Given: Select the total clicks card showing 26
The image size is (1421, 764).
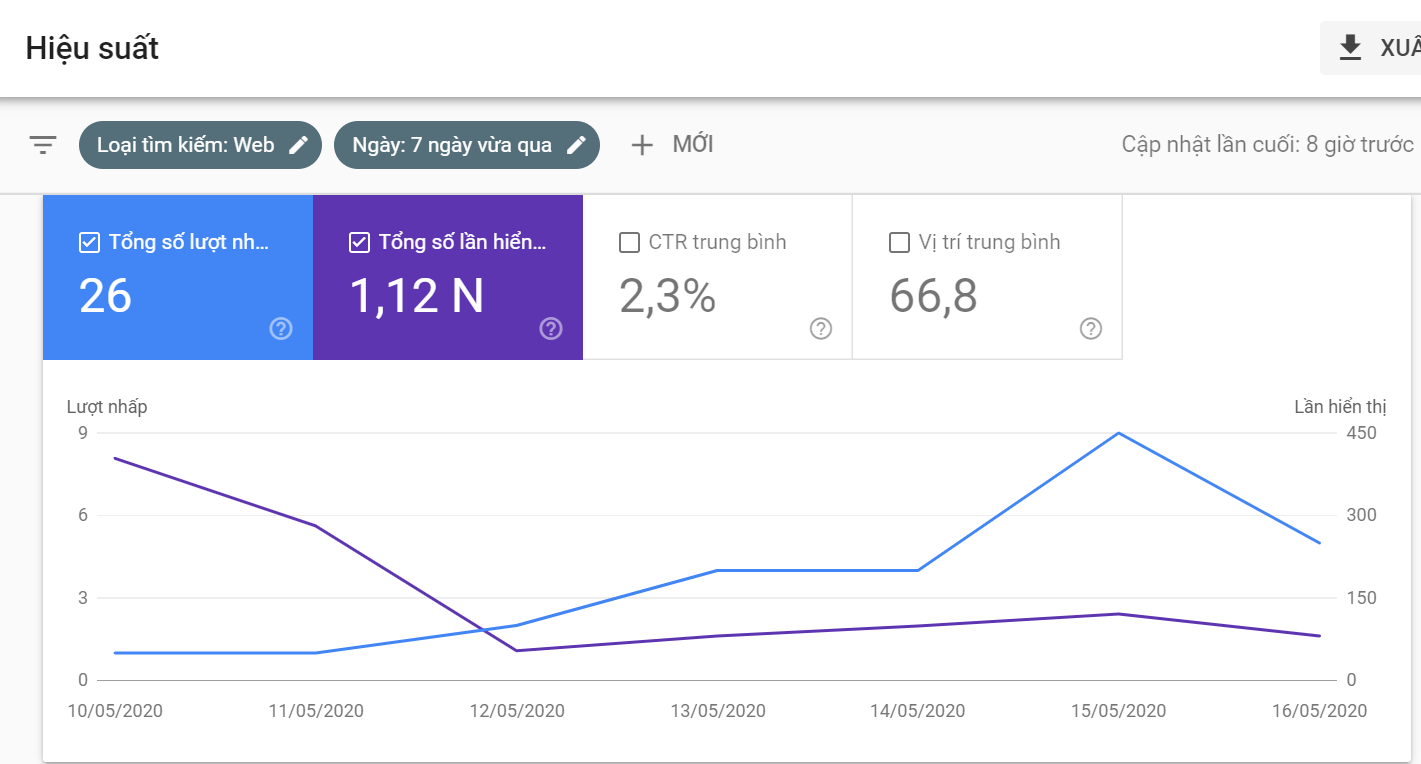Looking at the screenshot, I should pyautogui.click(x=178, y=277).
